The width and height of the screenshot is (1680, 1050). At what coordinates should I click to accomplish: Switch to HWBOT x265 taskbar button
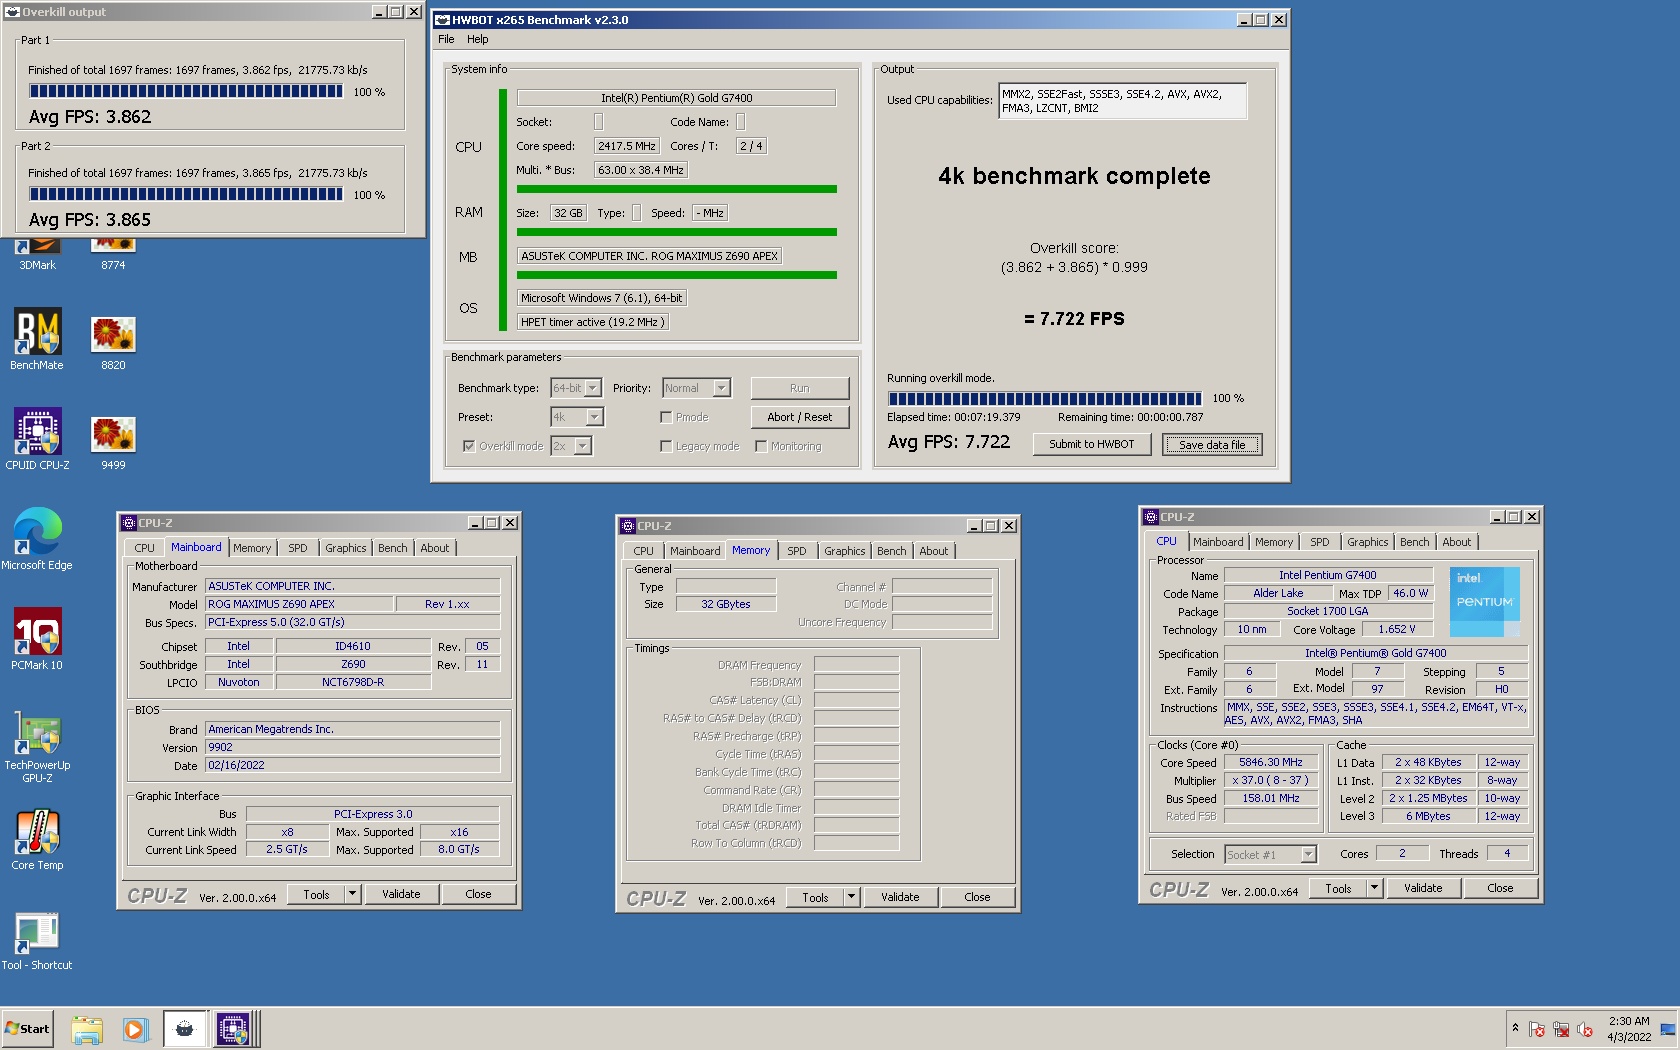(185, 1029)
